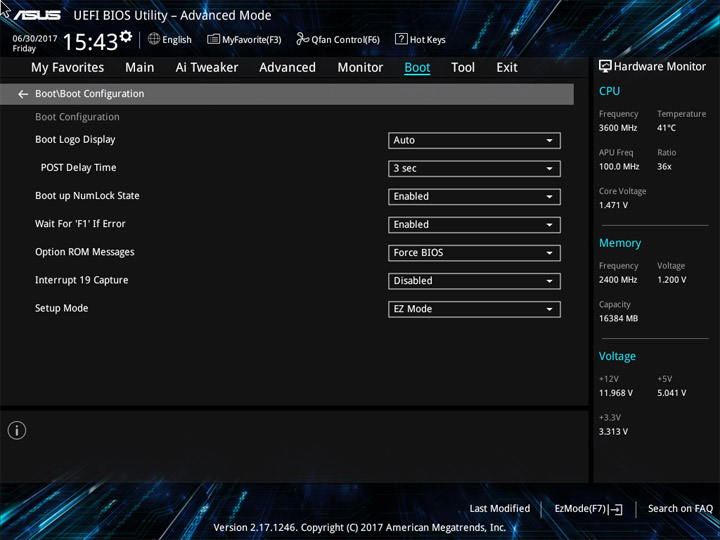Screen dimensions: 720x540
Task: Click the settings gear next to the clock
Action: tap(125, 36)
